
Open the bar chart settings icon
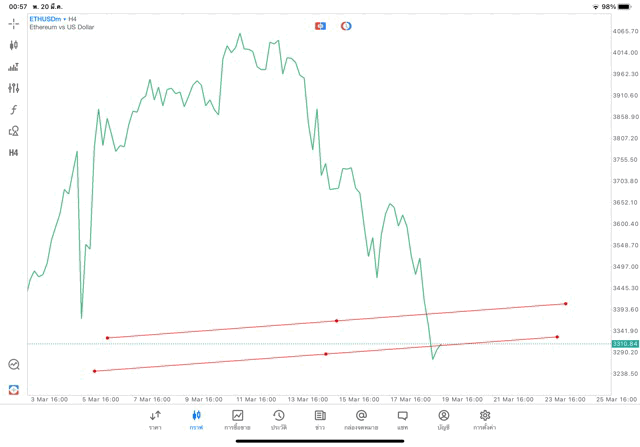14,67
